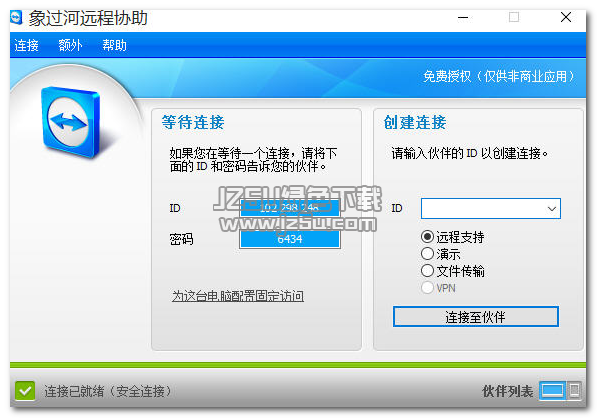Viewport: 597px width, 418px height.
Task: Show partner list with the wide panel icon
Action: [x=552, y=391]
